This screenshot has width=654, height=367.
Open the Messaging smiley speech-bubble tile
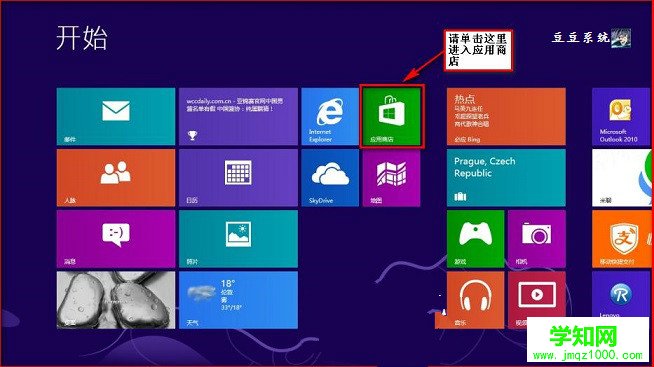[x=116, y=239]
